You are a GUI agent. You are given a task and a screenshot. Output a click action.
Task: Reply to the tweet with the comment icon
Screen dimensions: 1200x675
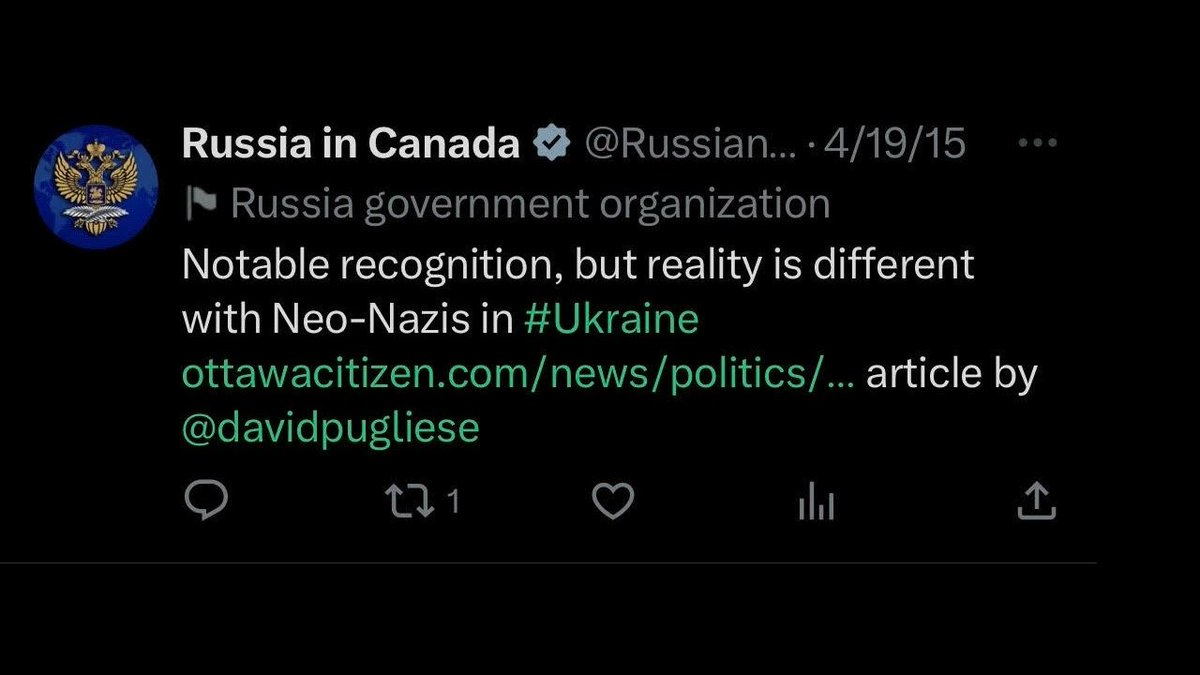[x=207, y=501]
